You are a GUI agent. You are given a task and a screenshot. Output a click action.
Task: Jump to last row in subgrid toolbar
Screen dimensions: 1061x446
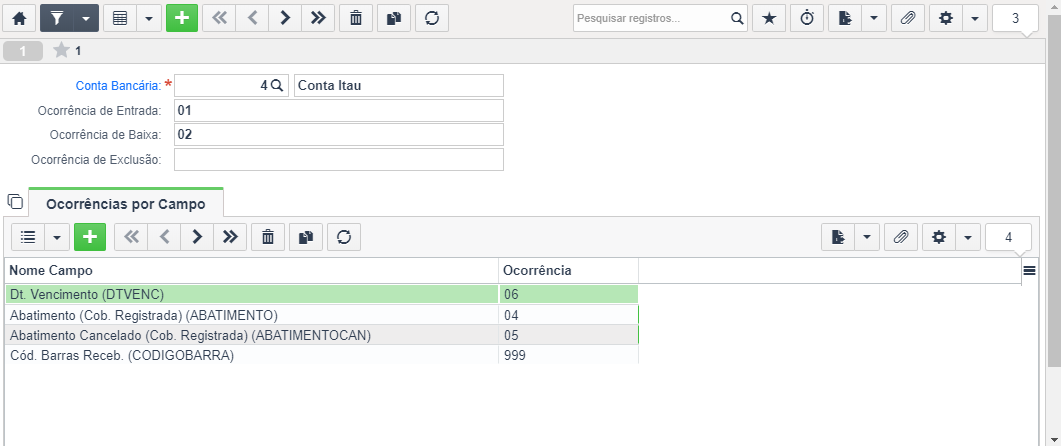click(230, 237)
